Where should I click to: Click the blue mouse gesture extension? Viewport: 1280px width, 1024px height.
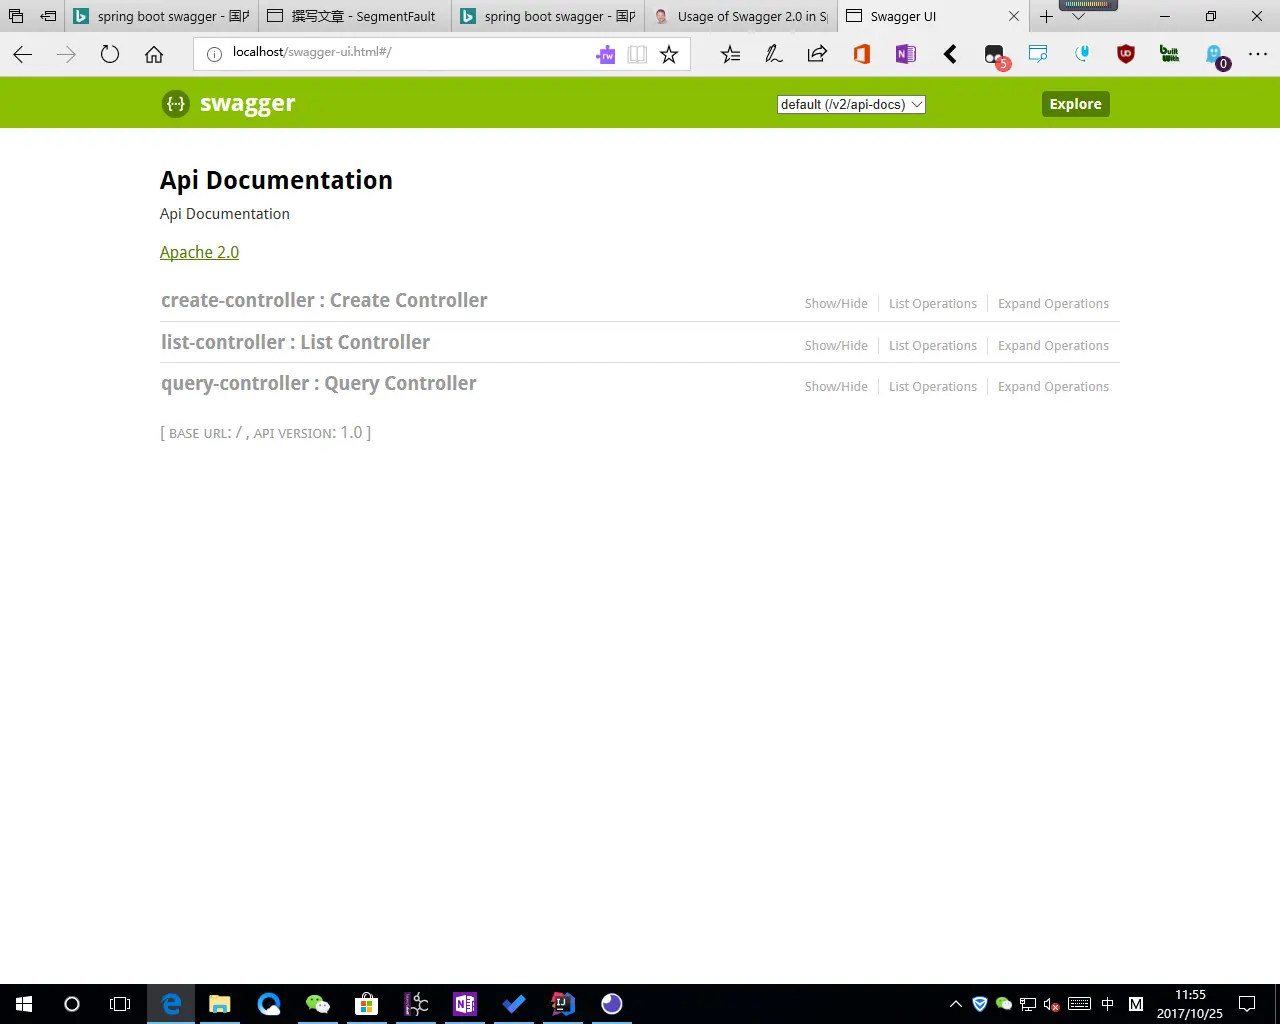click(x=1082, y=54)
